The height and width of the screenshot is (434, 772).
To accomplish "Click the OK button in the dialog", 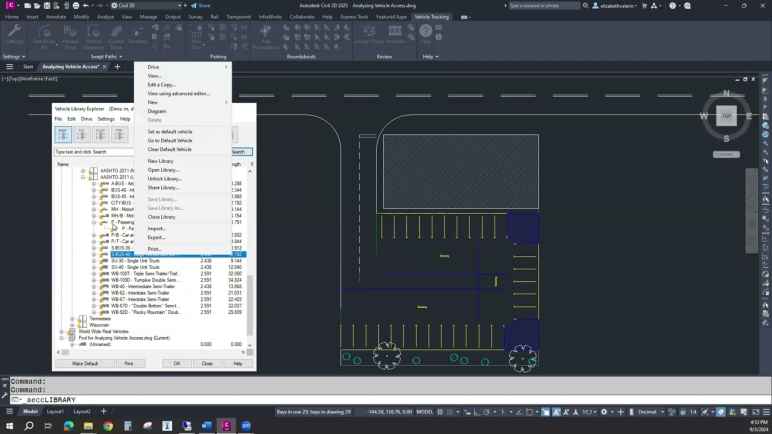I will click(177, 363).
